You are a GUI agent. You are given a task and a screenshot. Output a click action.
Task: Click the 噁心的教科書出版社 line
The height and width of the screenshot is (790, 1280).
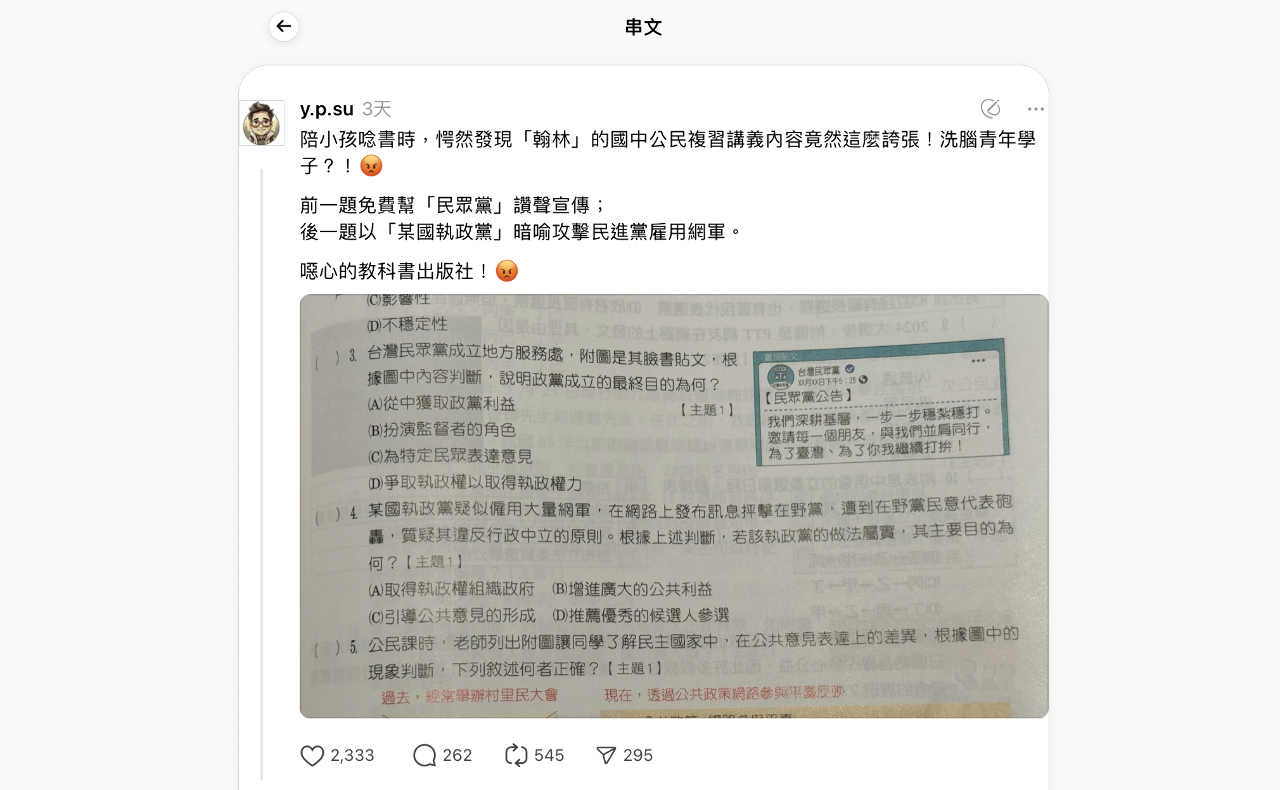tap(409, 271)
